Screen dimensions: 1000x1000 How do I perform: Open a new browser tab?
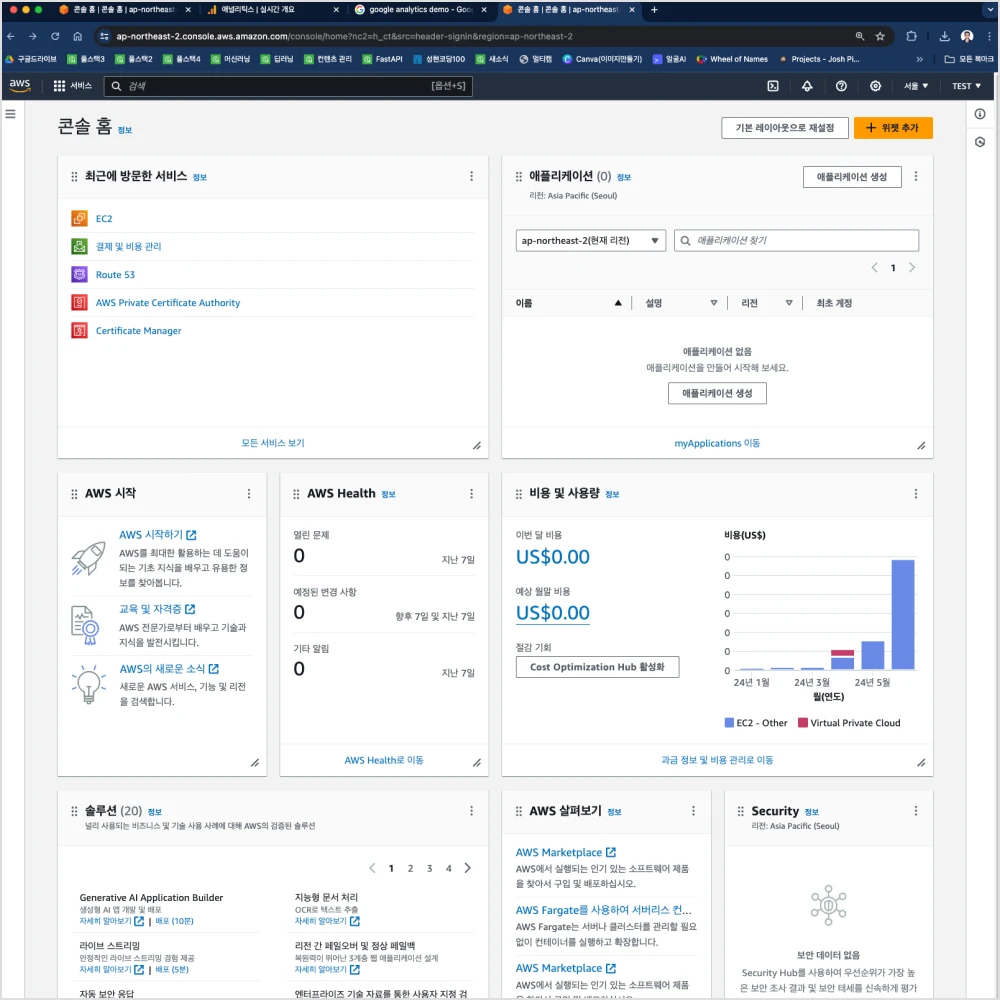click(x=654, y=10)
